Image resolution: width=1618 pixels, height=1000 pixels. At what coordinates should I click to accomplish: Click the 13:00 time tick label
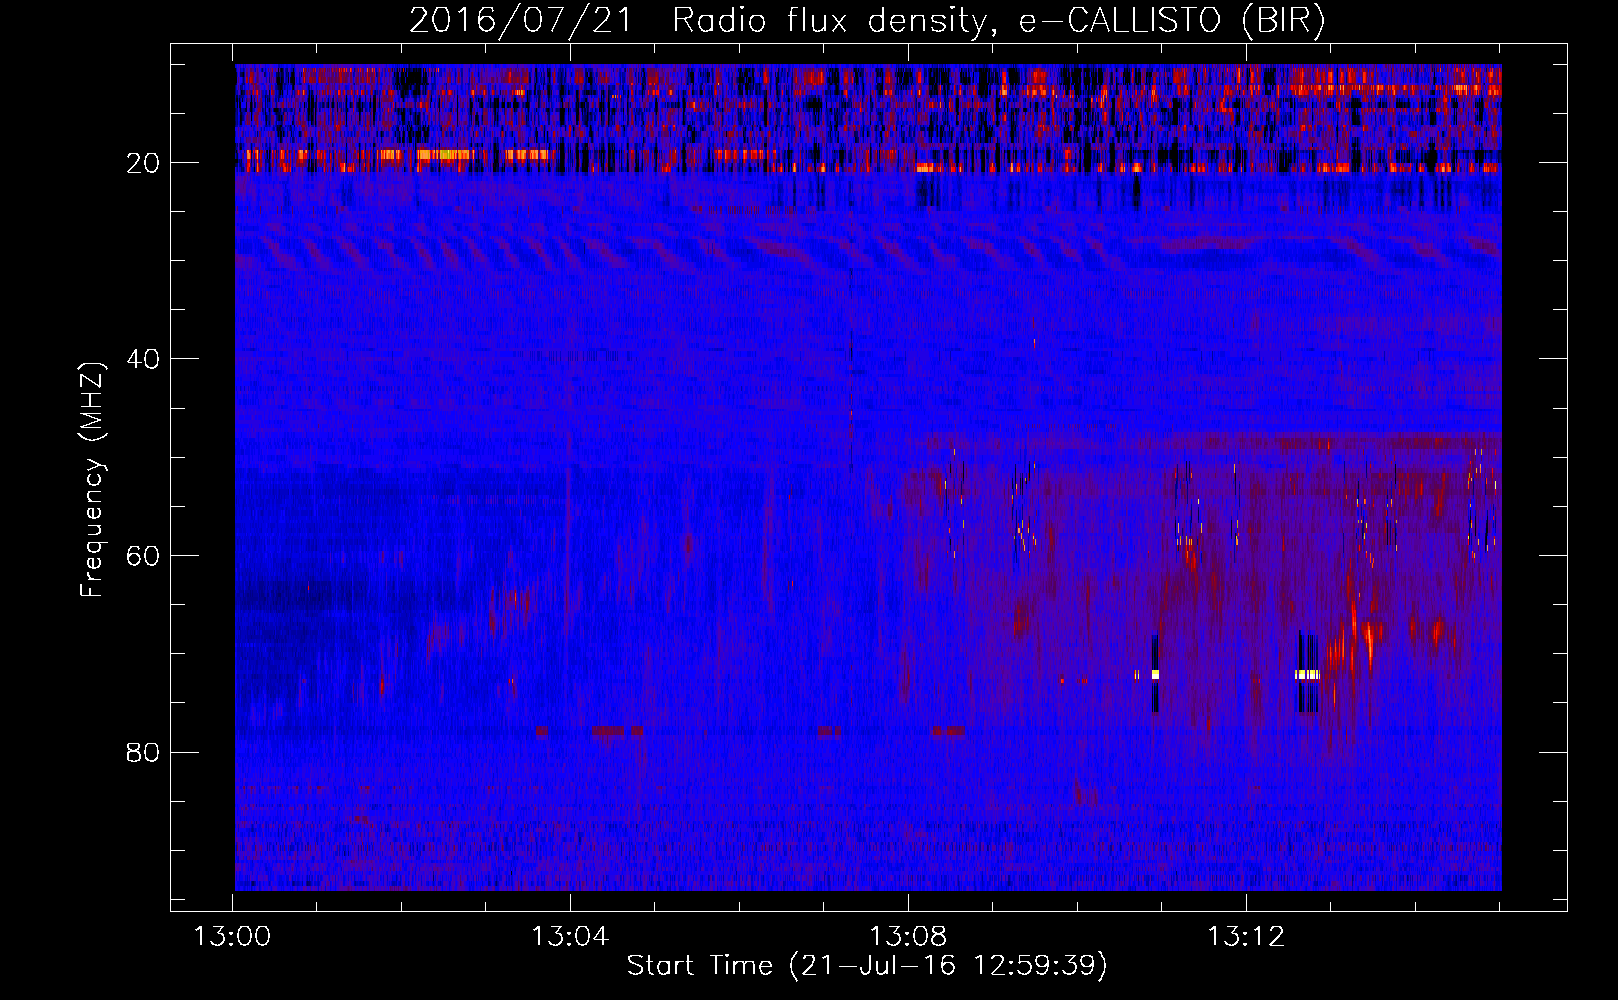coord(233,937)
